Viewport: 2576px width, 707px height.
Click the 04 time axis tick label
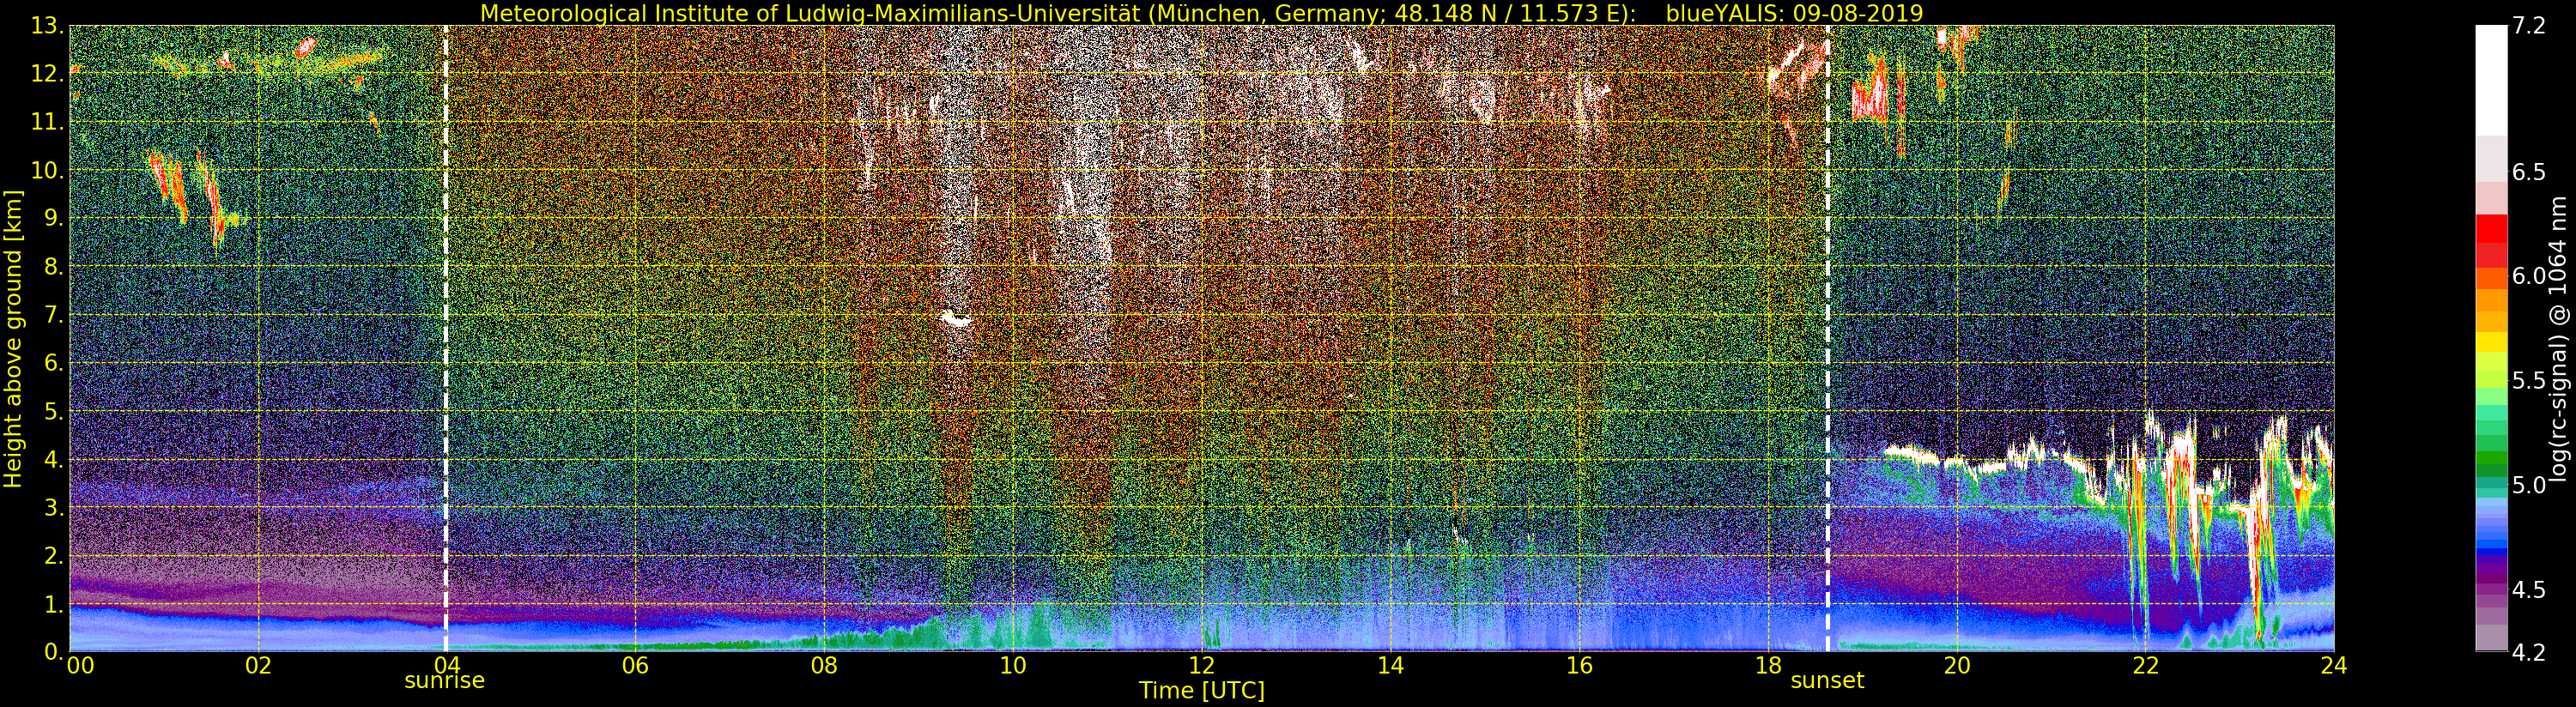(446, 665)
